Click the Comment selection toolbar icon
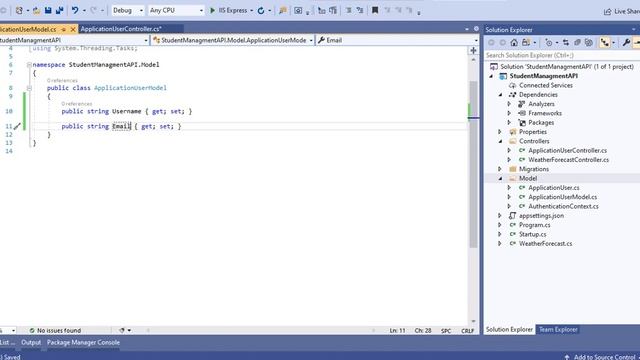The height and width of the screenshot is (360, 640). (349, 10)
